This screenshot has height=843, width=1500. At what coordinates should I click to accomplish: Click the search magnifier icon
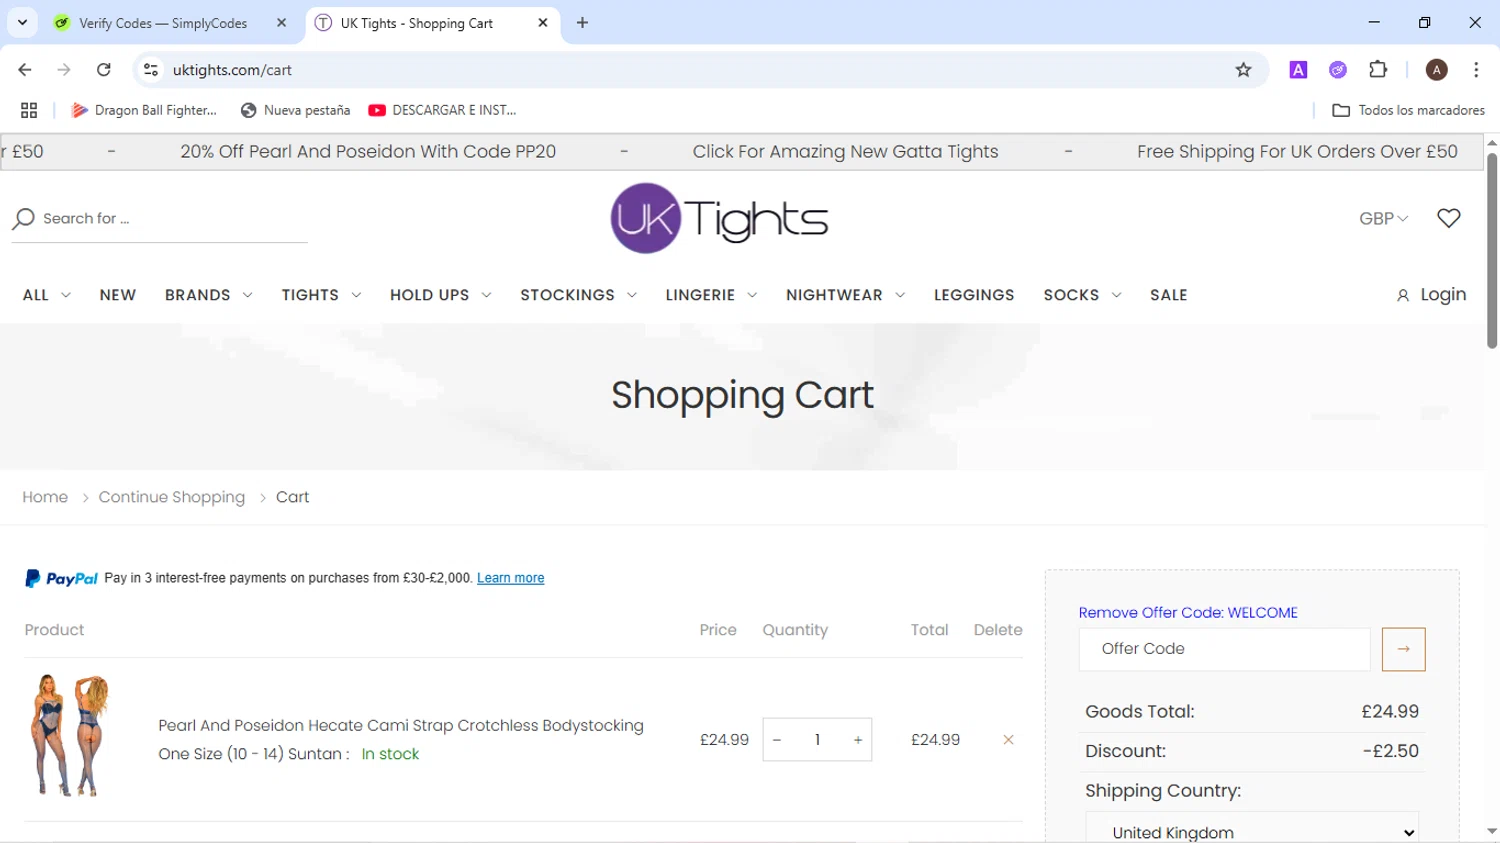(x=24, y=218)
